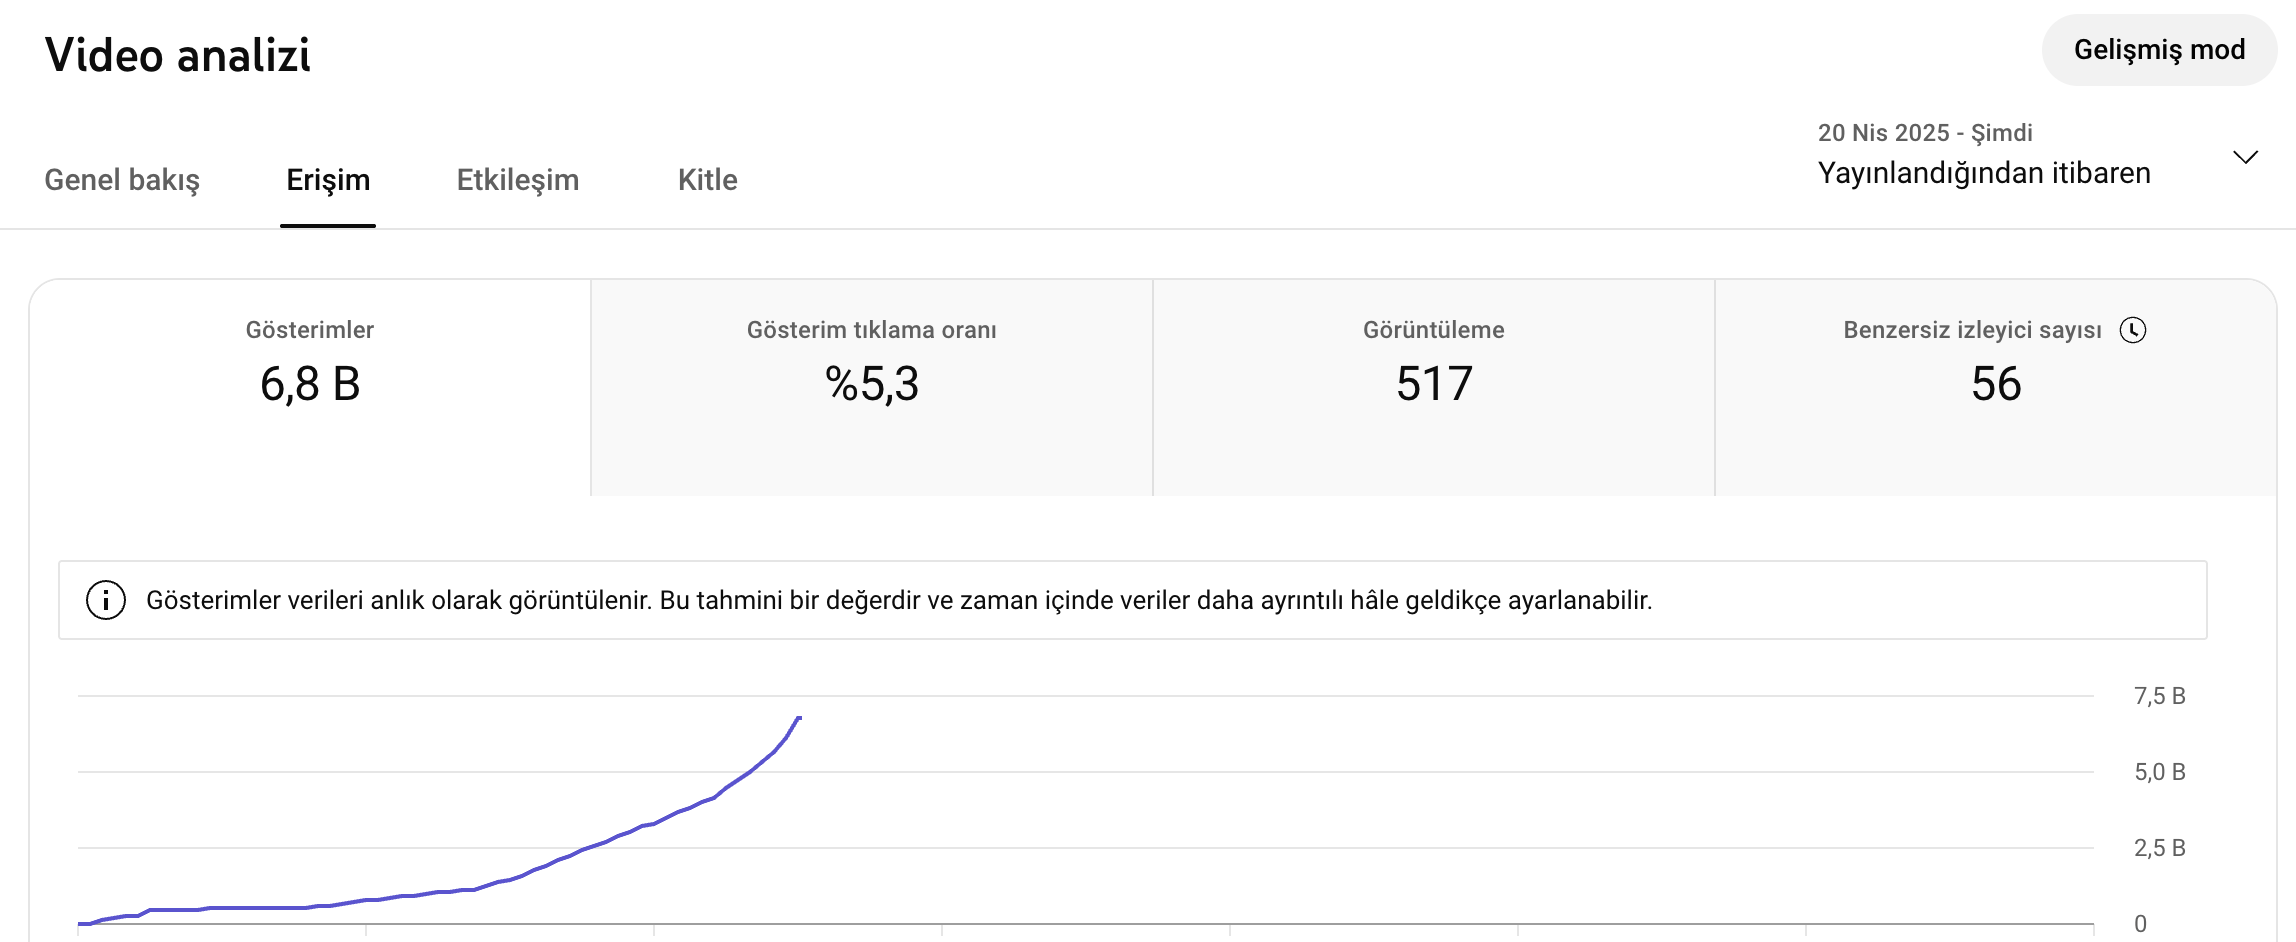Select the Benzersiz izleyici sayısı card
Screen dimensions: 2296x942
coord(1996,387)
